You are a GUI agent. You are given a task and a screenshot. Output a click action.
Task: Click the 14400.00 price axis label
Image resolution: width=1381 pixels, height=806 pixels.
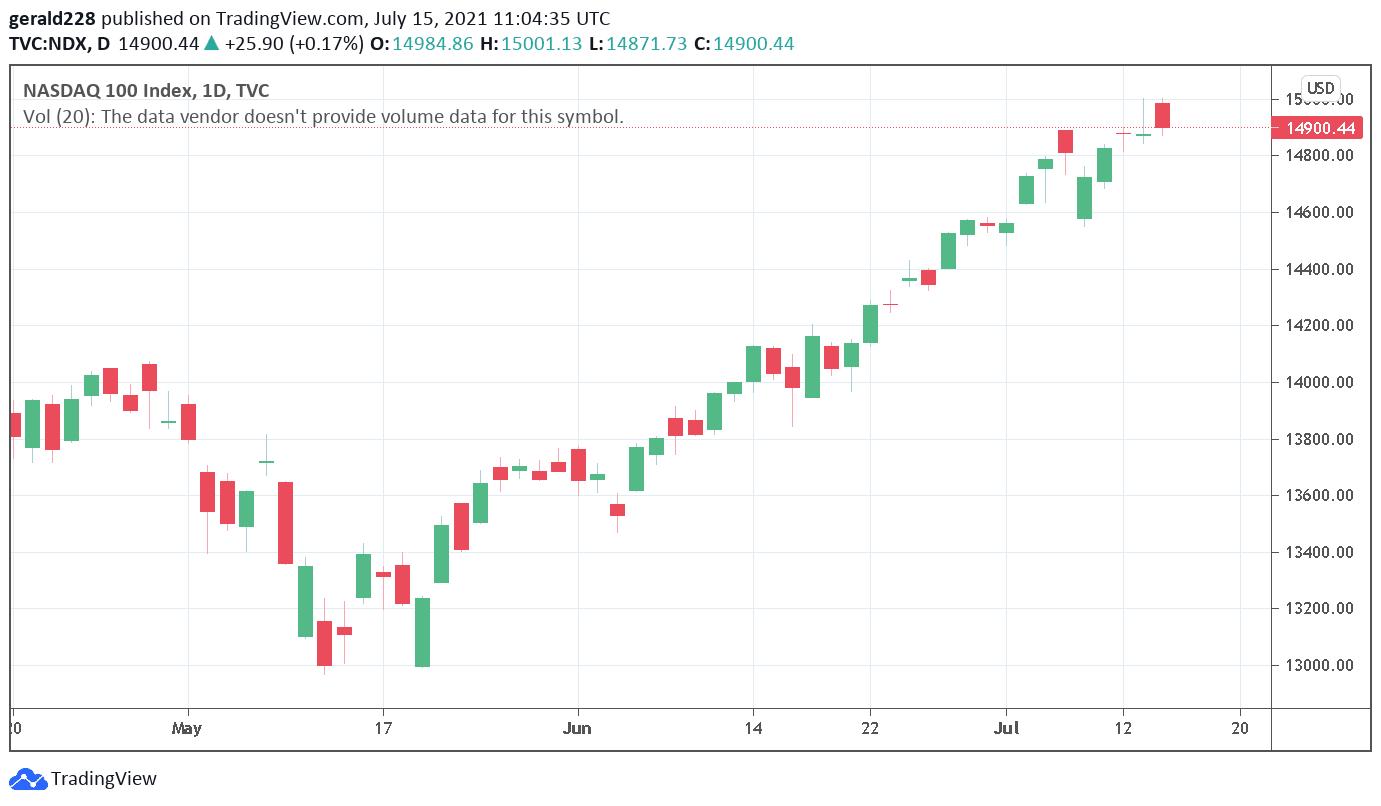point(1320,270)
